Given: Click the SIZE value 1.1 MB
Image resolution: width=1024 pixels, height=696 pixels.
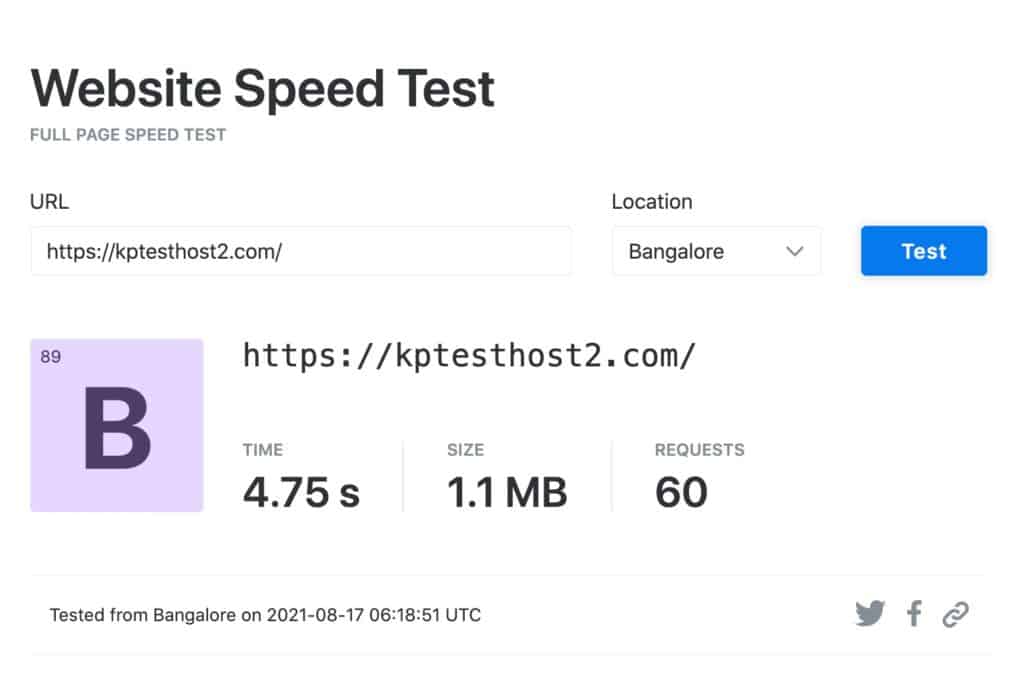Looking at the screenshot, I should coord(505,490).
